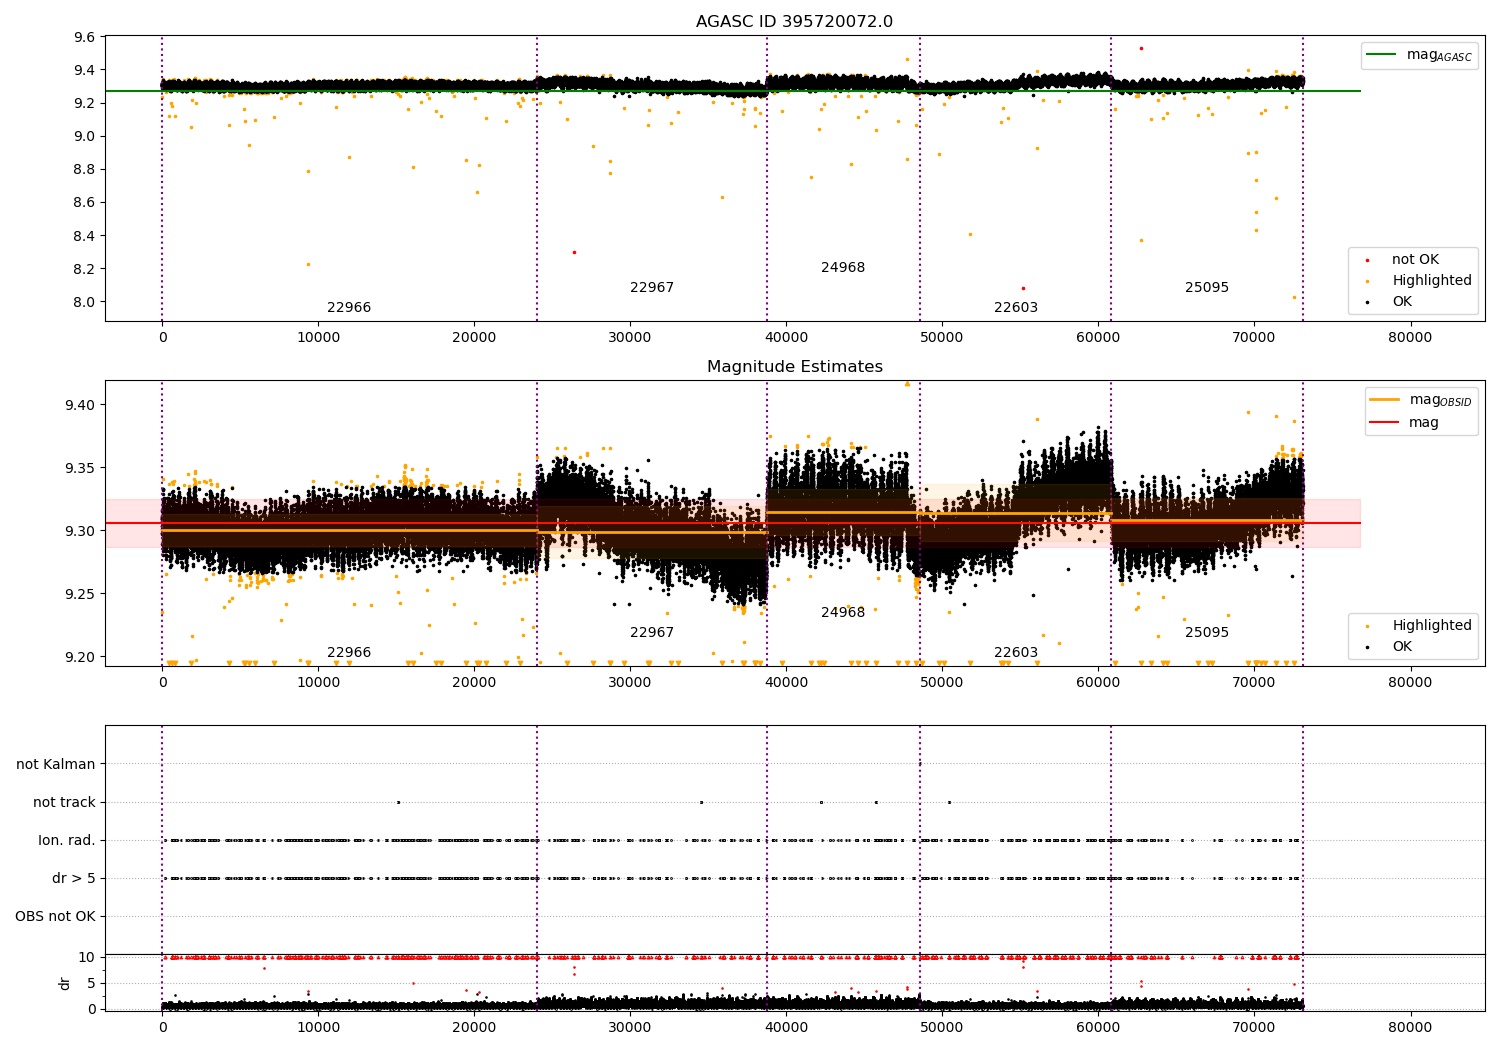The height and width of the screenshot is (1050, 1500).
Task: Click OBSID label 25095 in the top panel
Action: click(1207, 288)
